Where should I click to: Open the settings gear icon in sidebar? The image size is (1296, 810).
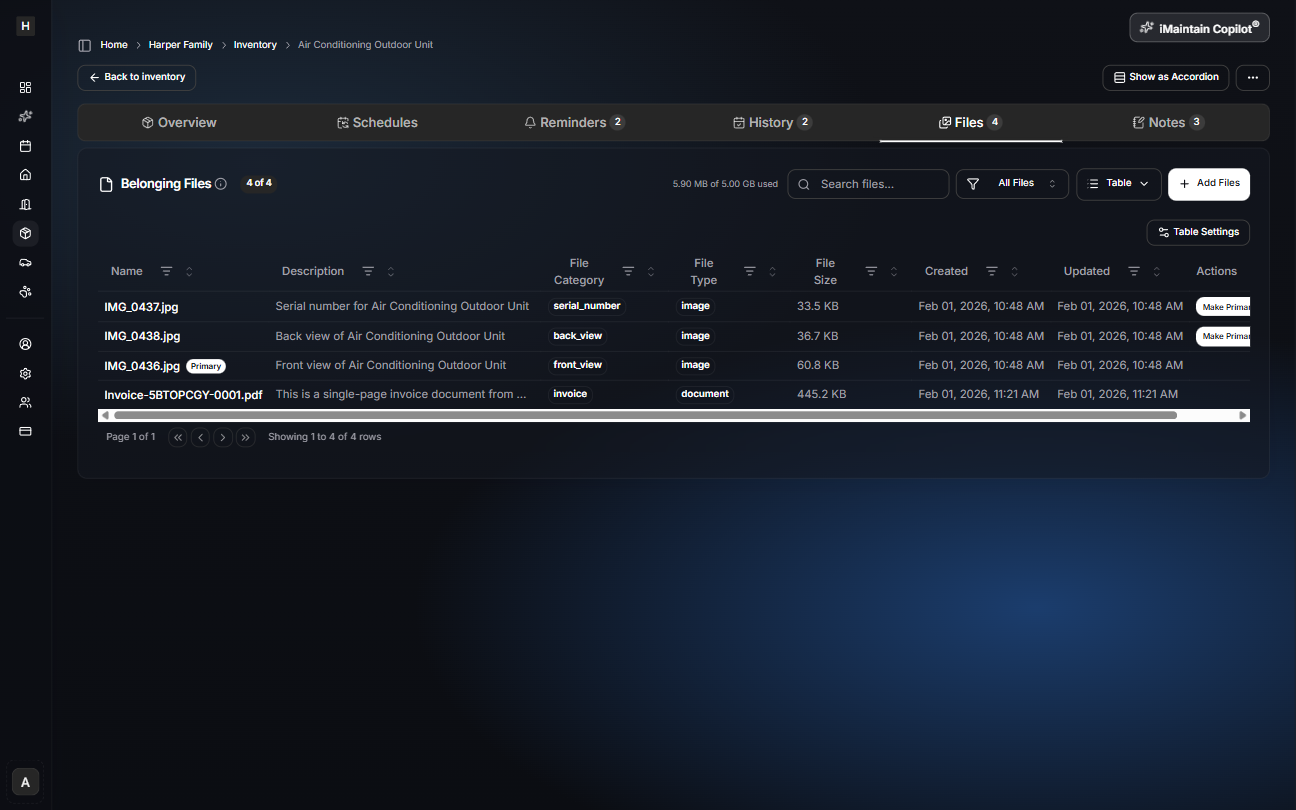[26, 373]
